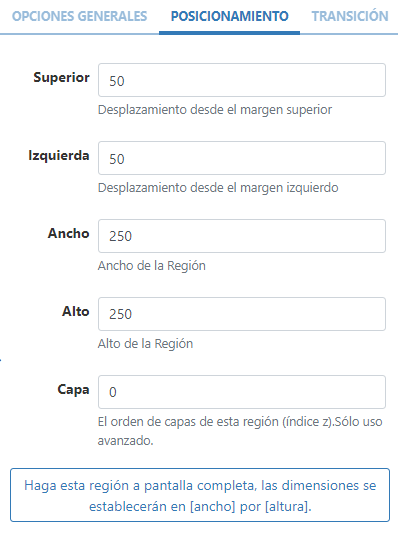
Task: Click the Ancho field label
Action: coord(69,233)
